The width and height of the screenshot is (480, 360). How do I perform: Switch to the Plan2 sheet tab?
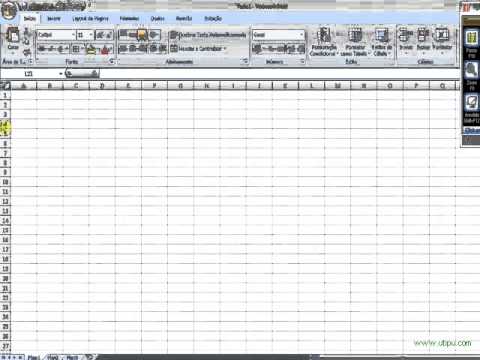pos(53,357)
